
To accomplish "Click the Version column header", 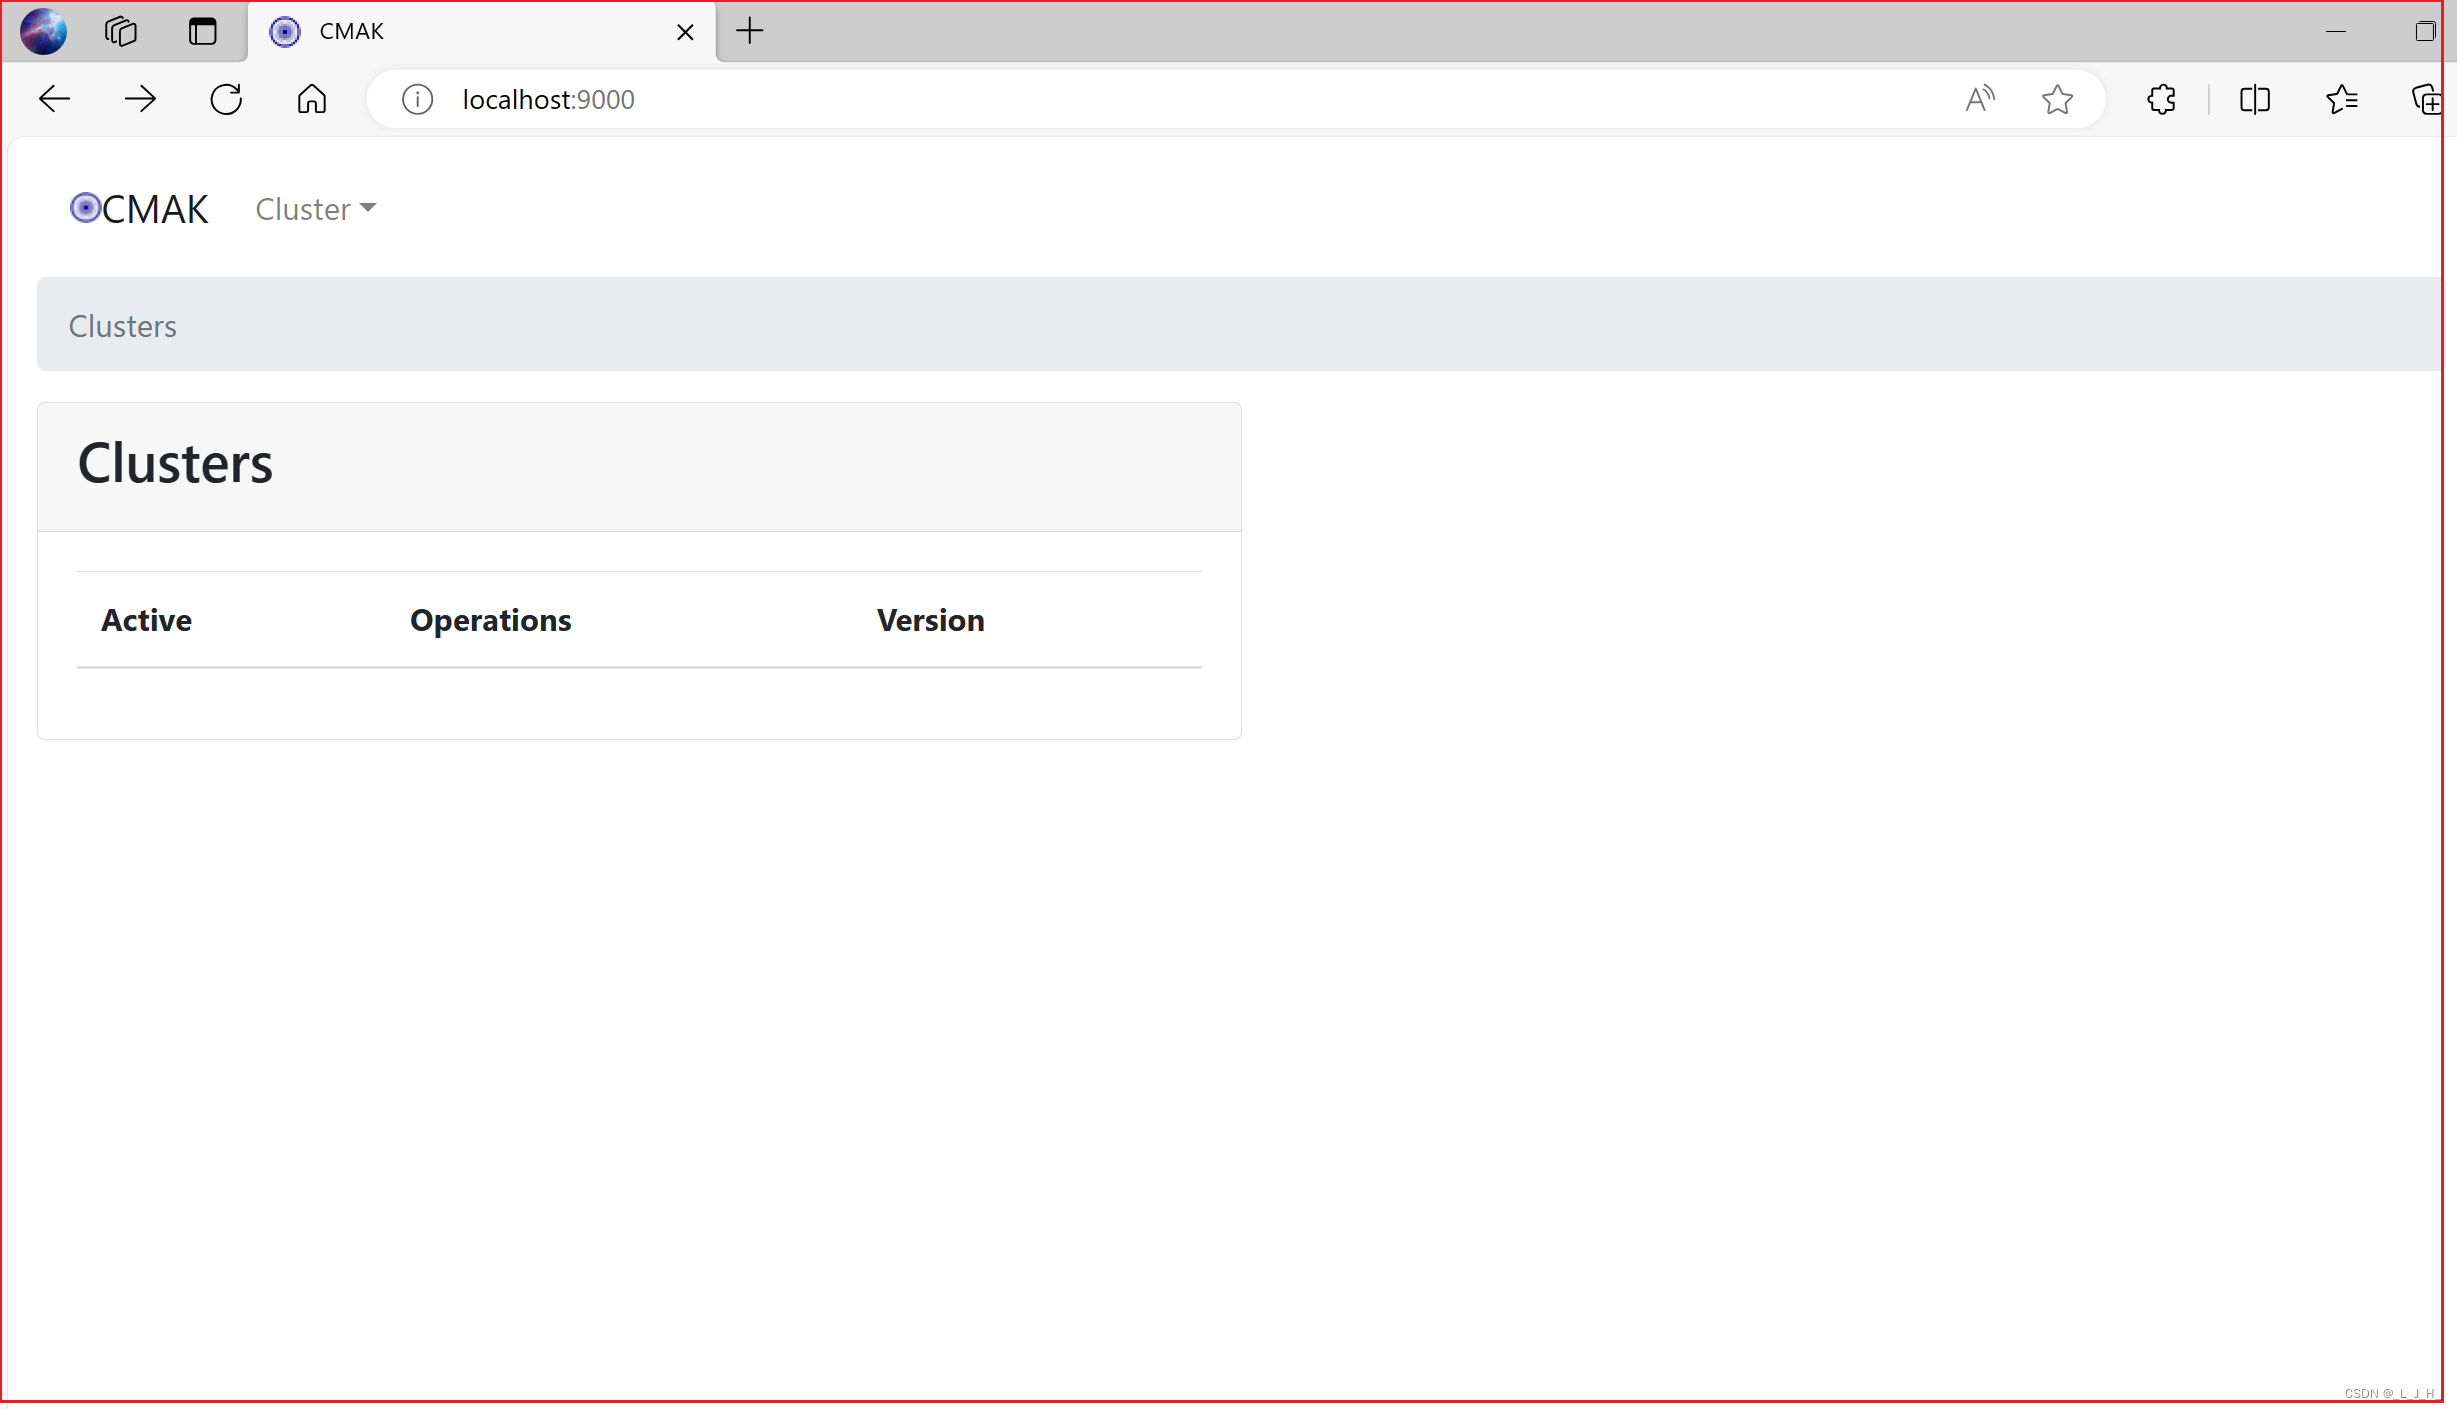I will click(931, 620).
